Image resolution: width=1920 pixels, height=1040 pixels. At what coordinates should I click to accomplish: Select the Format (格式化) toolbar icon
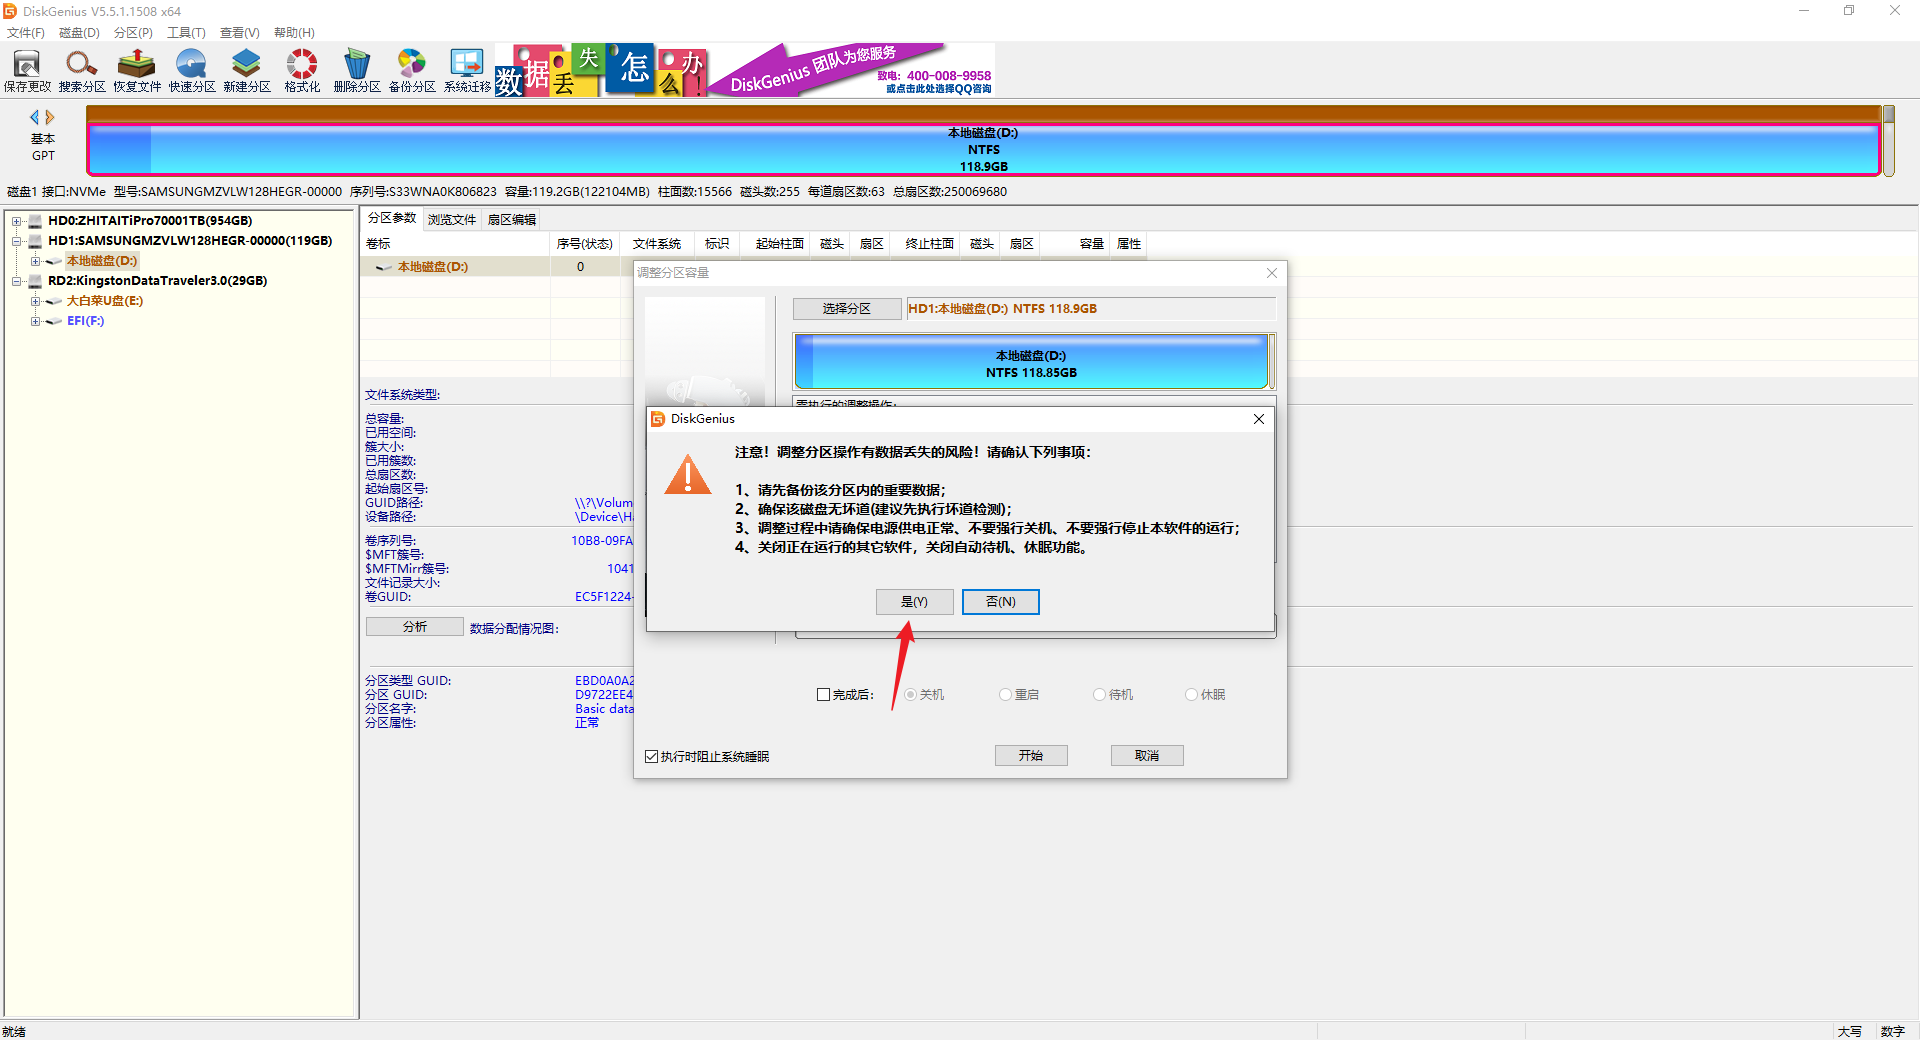click(x=302, y=71)
